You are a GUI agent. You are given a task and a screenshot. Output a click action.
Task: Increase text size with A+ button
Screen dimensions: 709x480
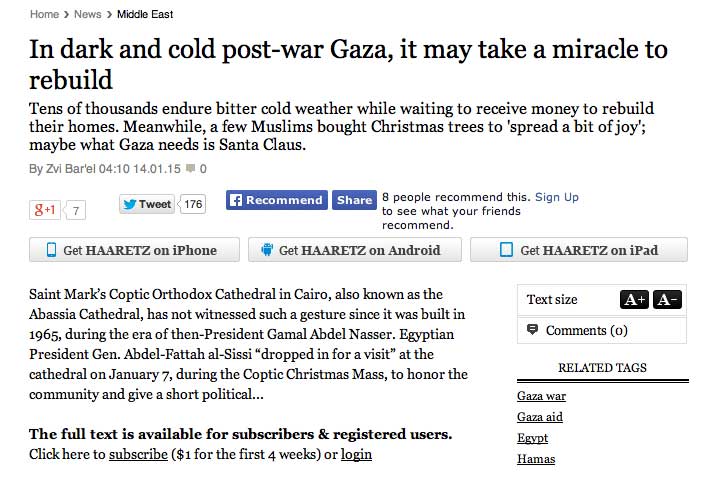tap(634, 299)
